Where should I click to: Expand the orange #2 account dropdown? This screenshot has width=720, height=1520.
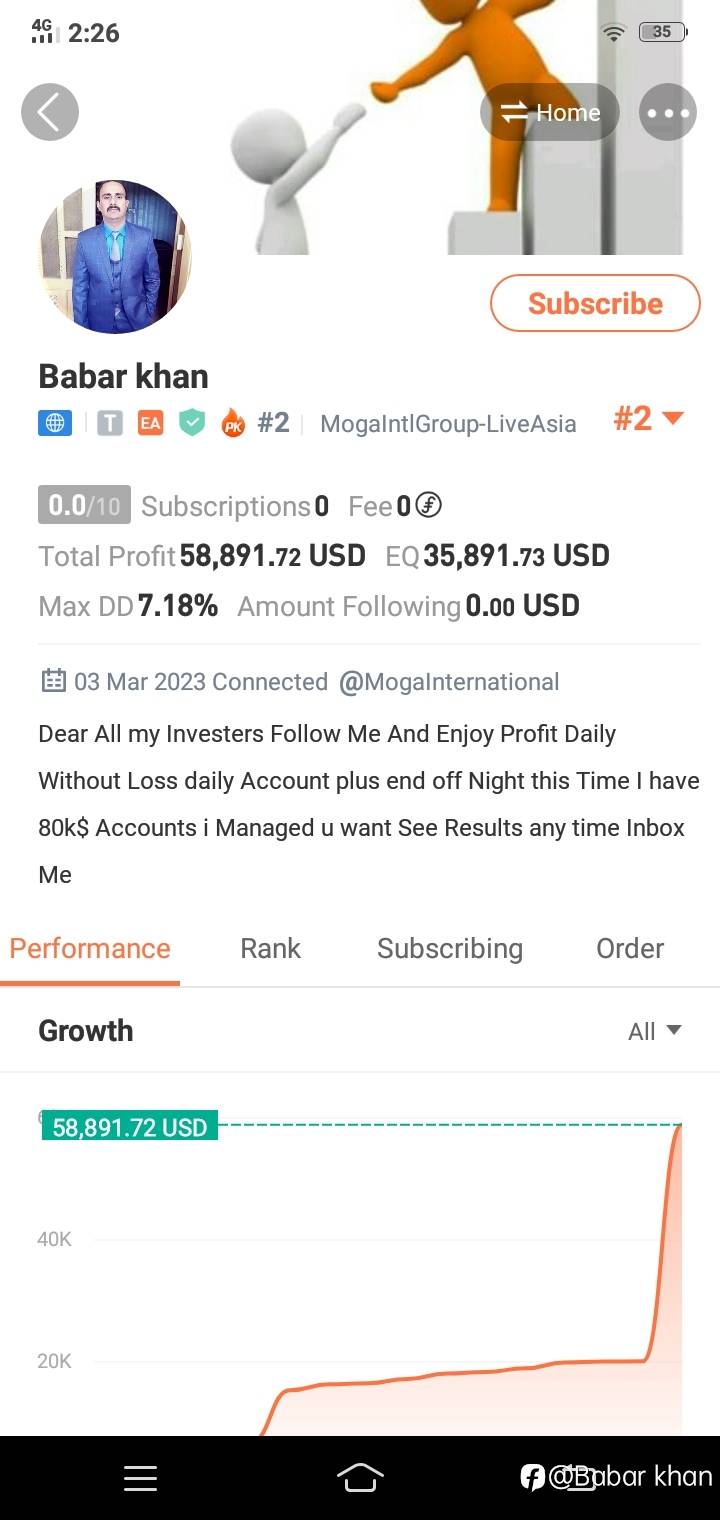coord(648,419)
